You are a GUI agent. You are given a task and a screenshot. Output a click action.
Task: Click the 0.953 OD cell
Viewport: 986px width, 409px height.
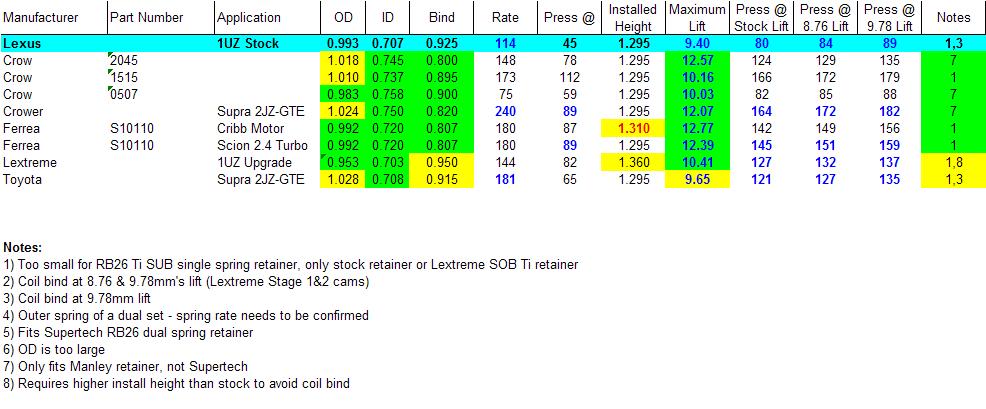[x=342, y=163]
